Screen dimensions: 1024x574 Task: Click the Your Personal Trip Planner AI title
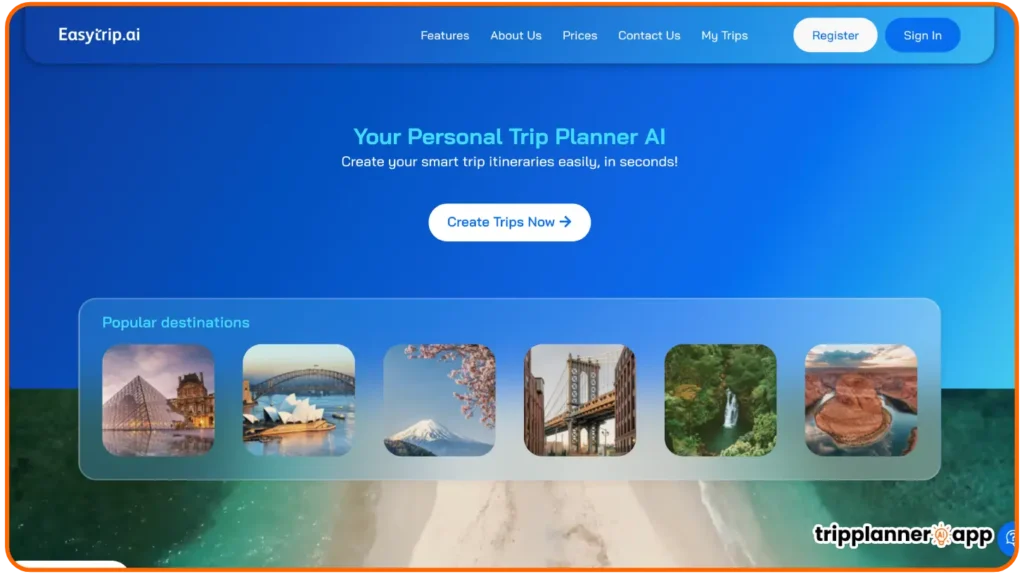[509, 136]
